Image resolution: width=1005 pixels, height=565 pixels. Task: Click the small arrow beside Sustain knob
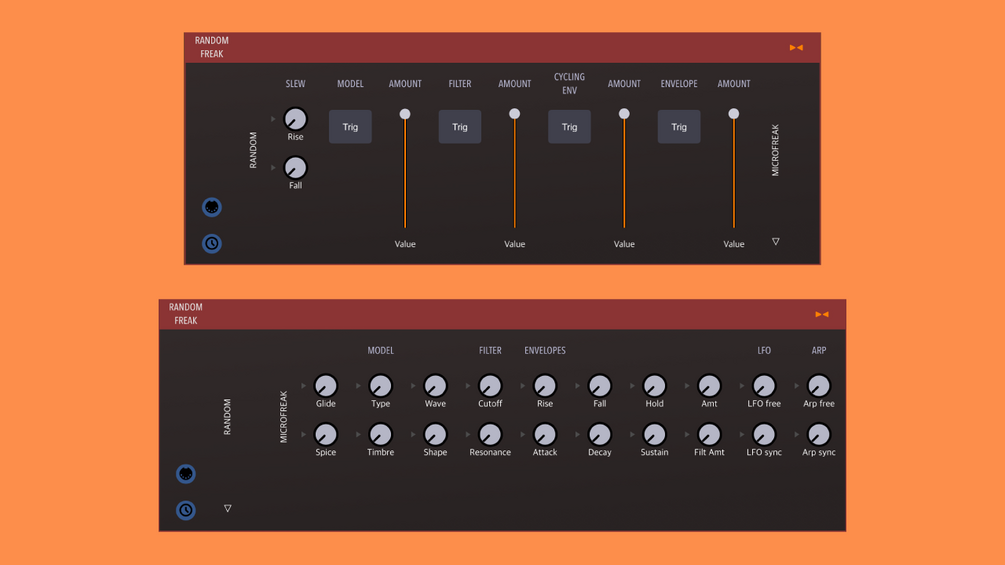coord(632,434)
